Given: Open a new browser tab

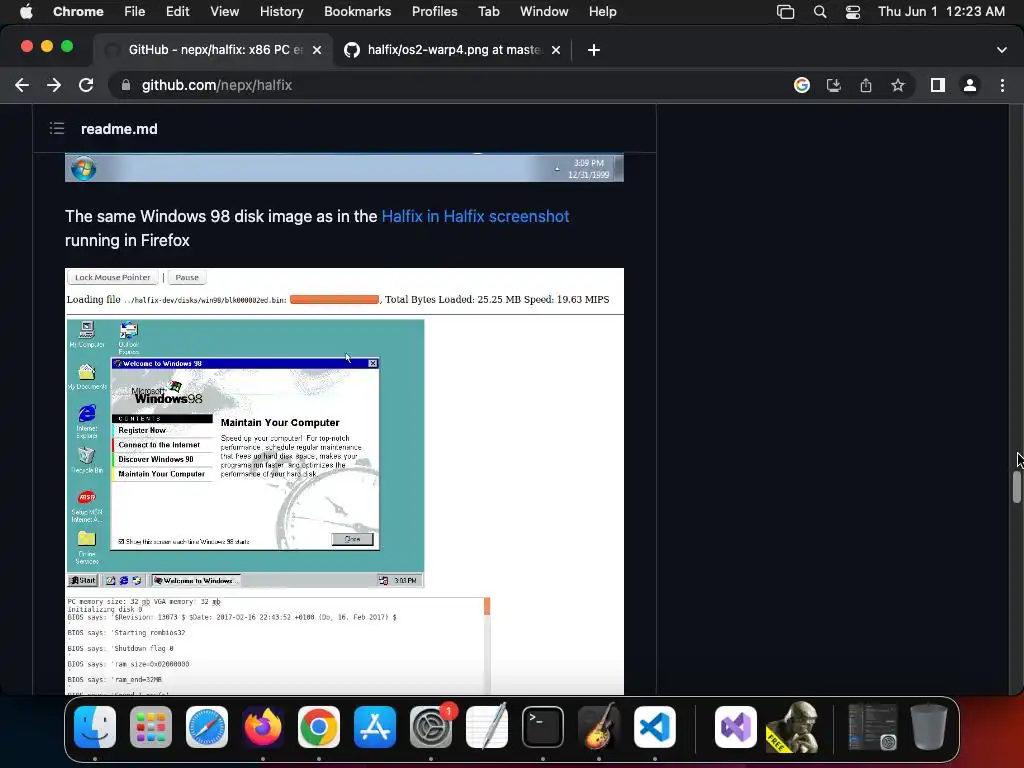Looking at the screenshot, I should click(x=594, y=50).
